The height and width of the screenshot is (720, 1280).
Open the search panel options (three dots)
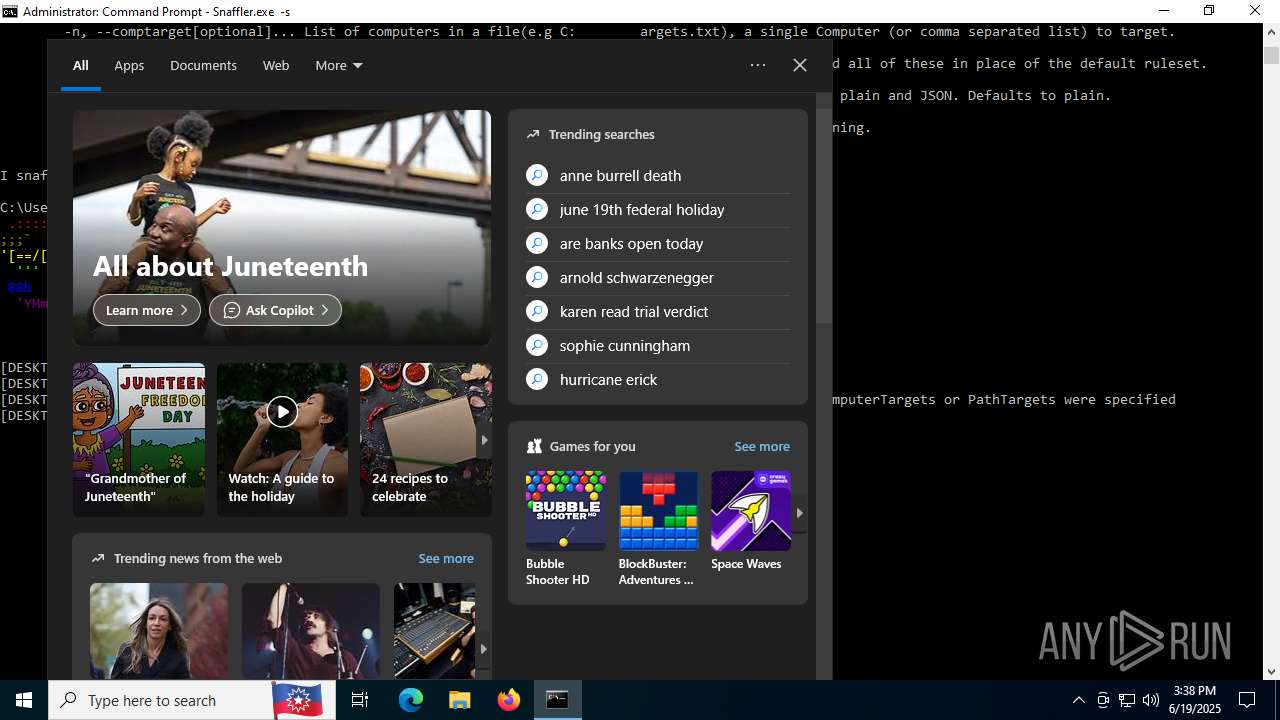point(758,65)
